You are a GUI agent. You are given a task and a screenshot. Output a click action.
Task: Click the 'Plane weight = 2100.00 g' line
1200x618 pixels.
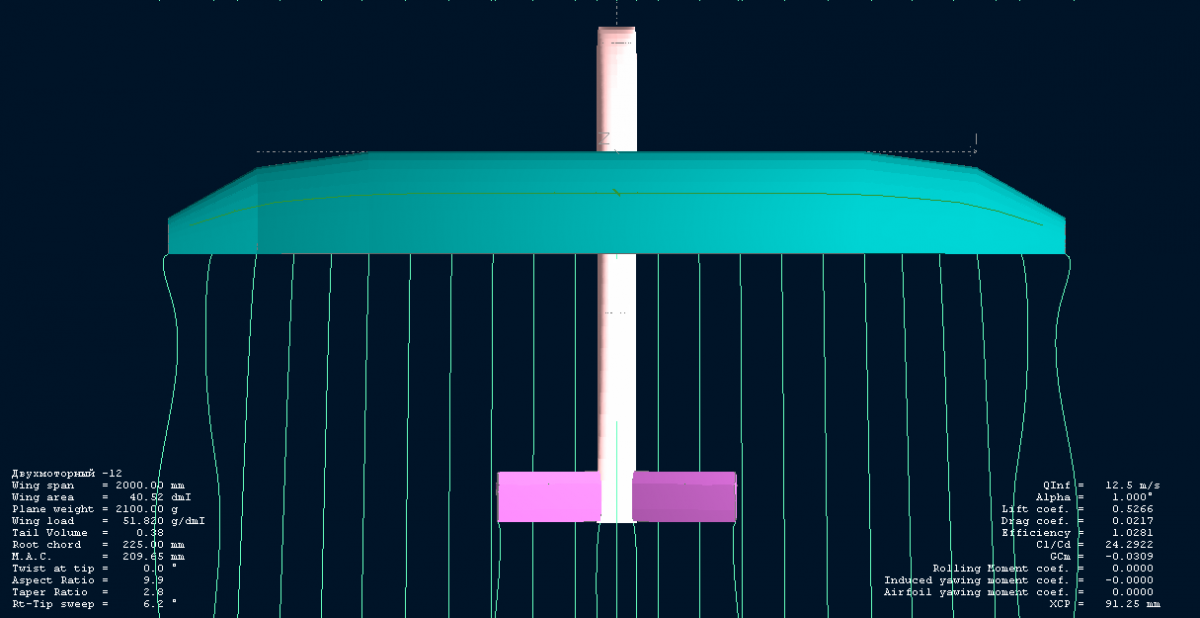95,509
